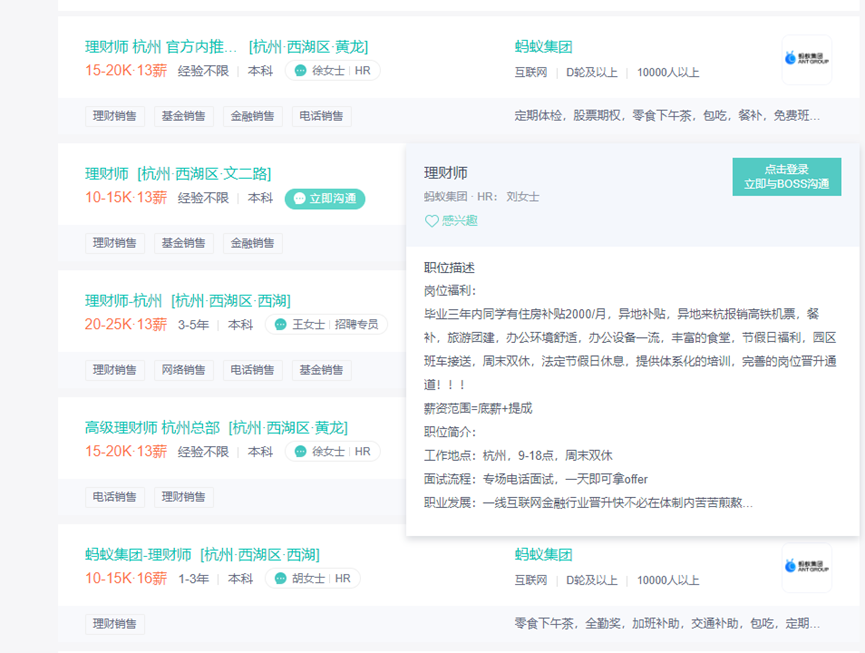Select 电话销售 tag in 理财师-杭州 card
This screenshot has height=653, width=865.
click(253, 370)
